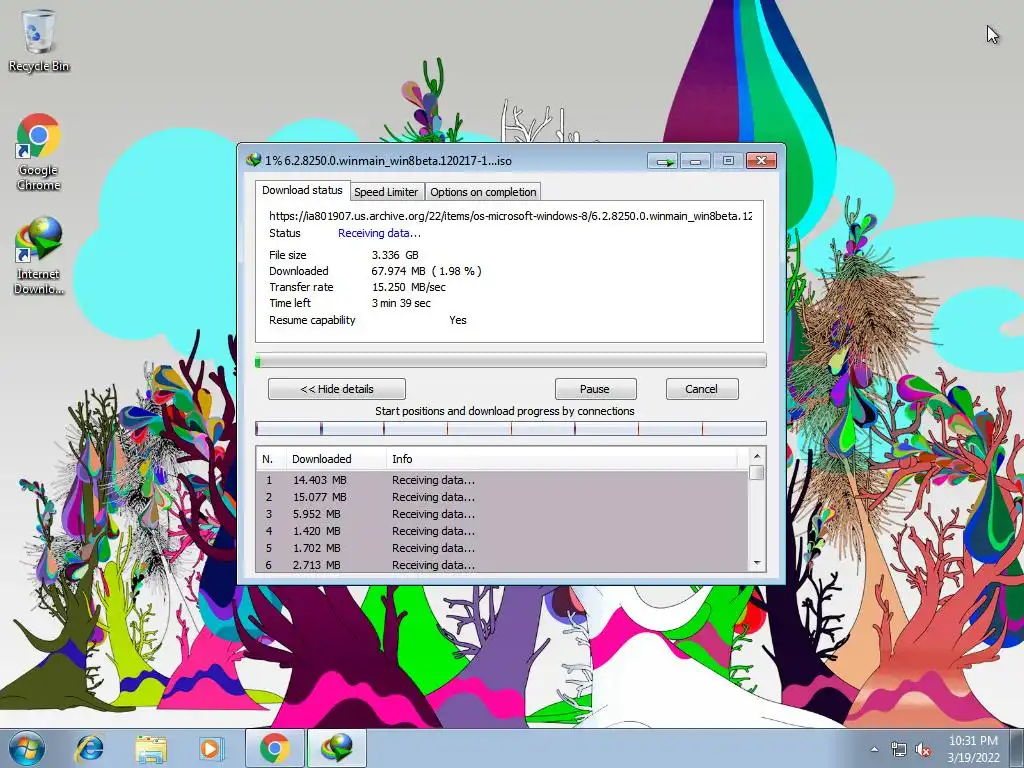Click the Resume capability Yes value

(458, 320)
